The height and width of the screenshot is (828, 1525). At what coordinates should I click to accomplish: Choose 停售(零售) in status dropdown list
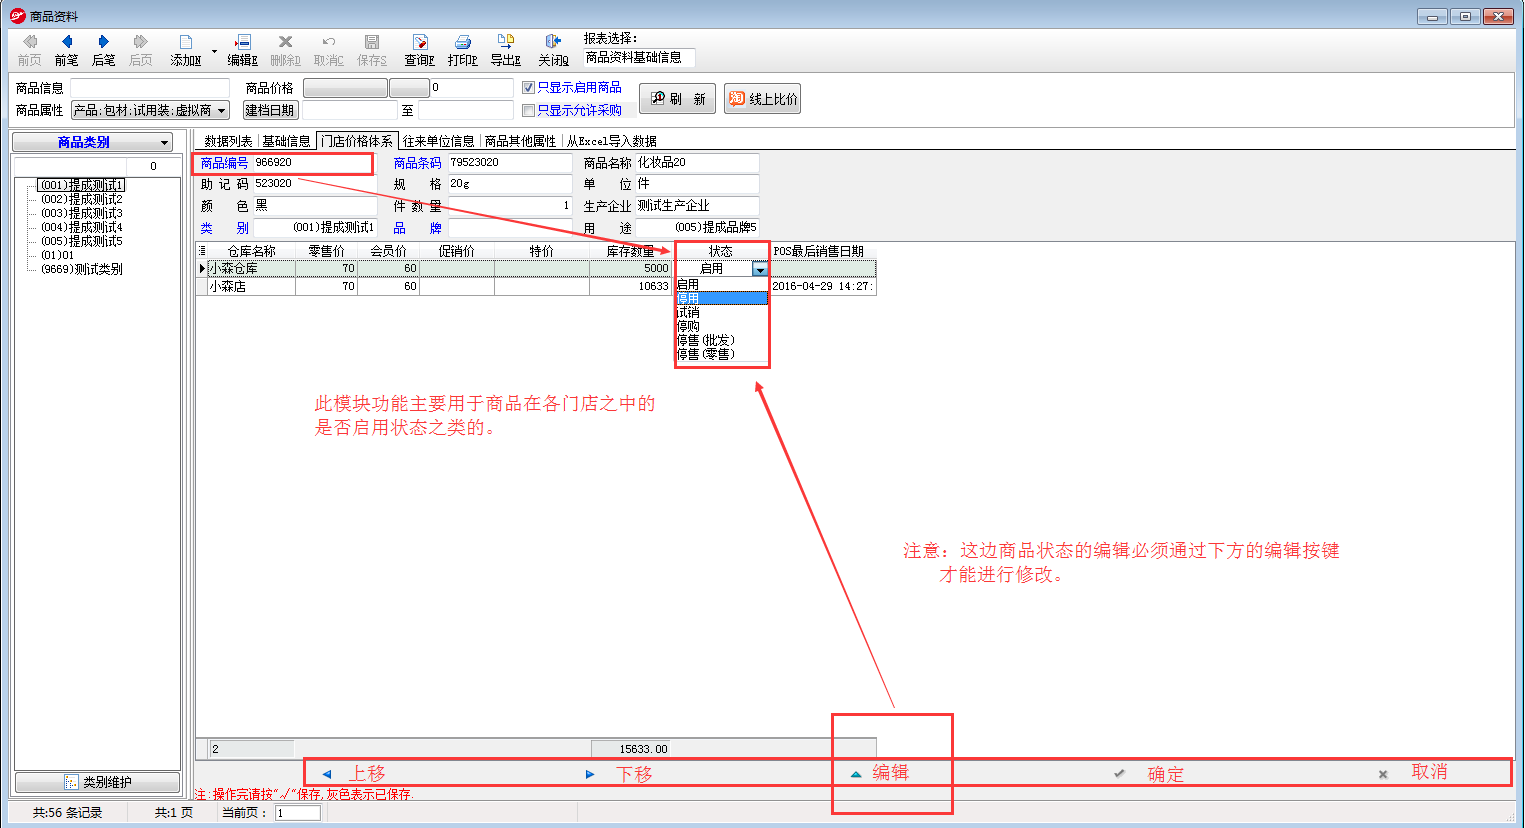pyautogui.click(x=722, y=354)
